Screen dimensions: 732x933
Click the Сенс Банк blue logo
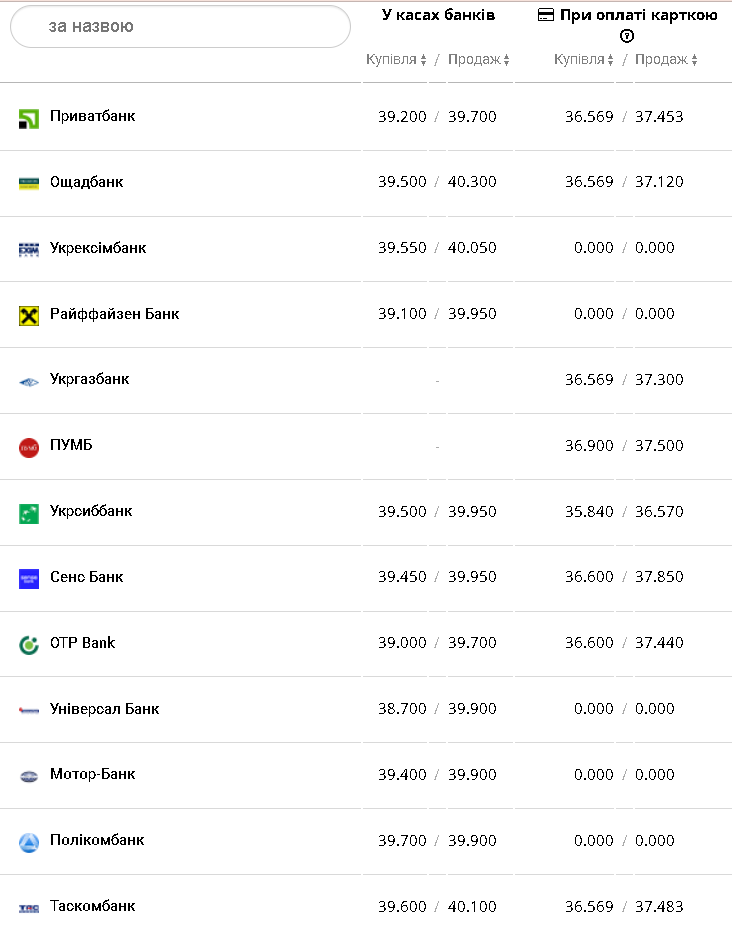28,578
